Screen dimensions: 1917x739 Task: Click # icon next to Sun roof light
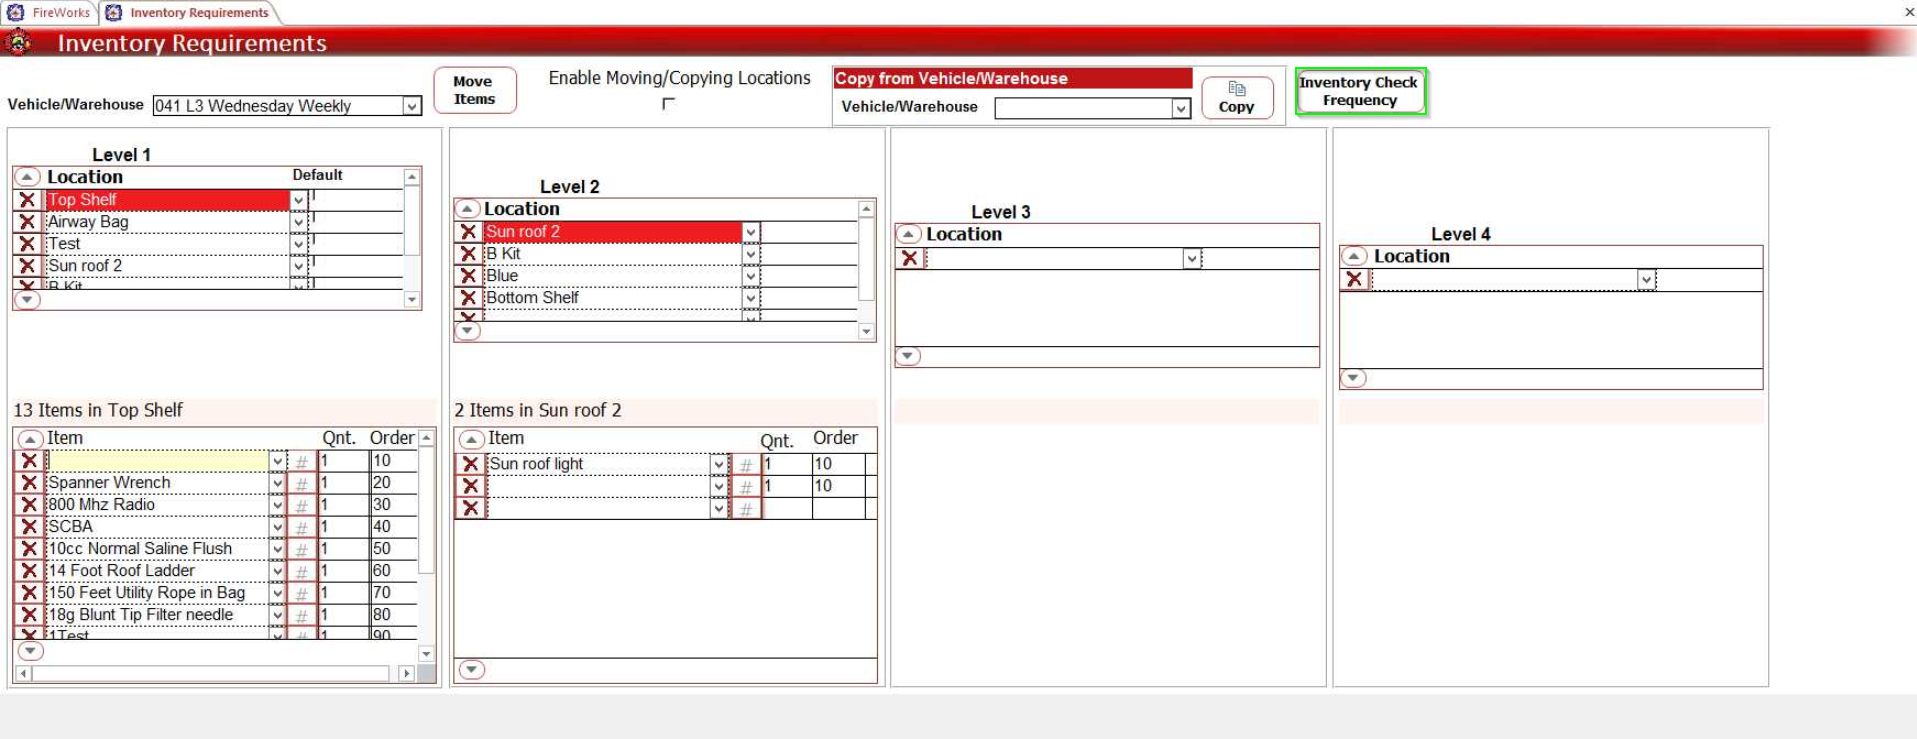pos(745,464)
